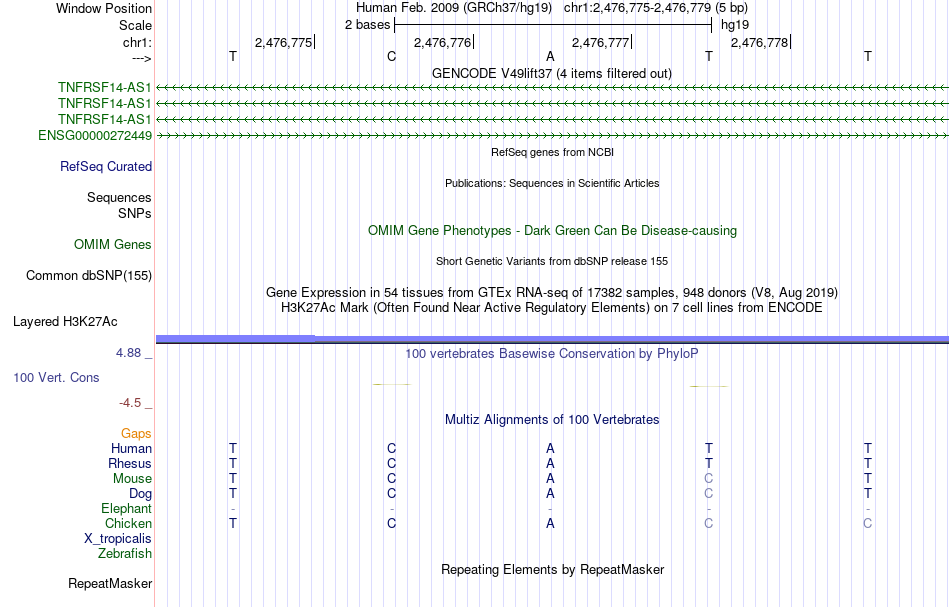Click the ---> sequence direction label
Screen dimensions: 950x607
141,58
